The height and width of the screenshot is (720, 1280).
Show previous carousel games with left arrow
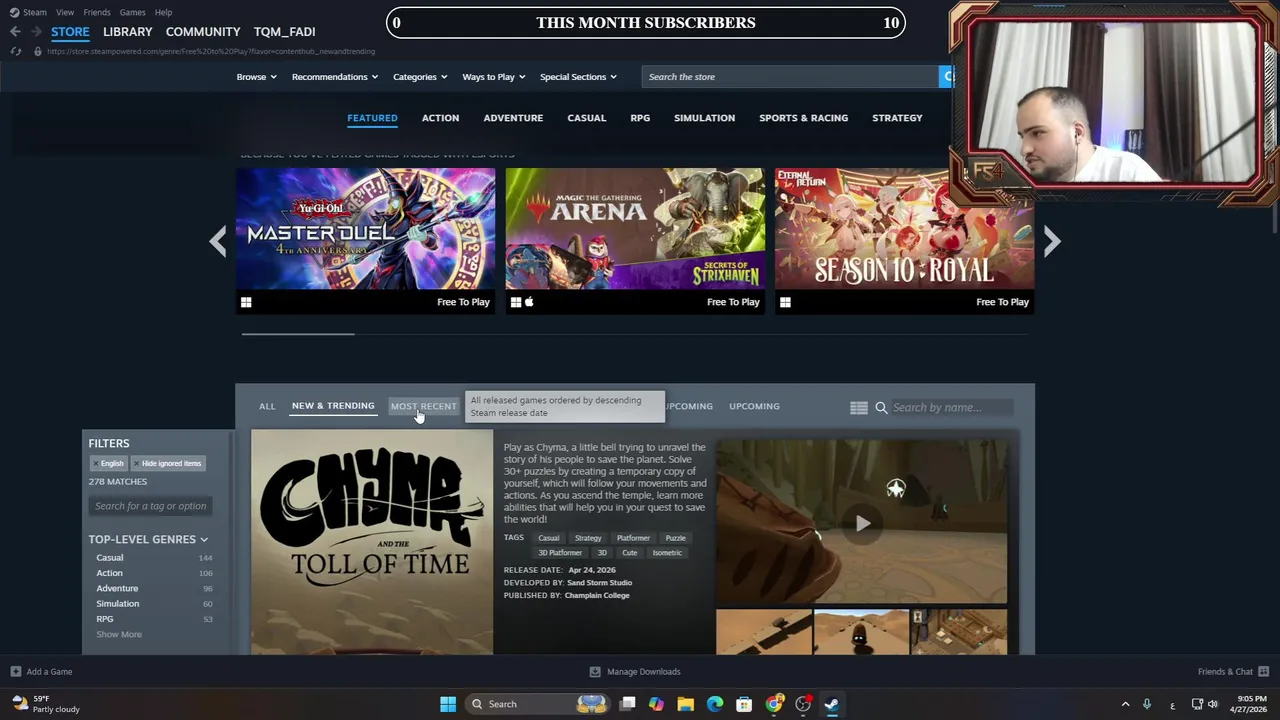pyautogui.click(x=218, y=241)
